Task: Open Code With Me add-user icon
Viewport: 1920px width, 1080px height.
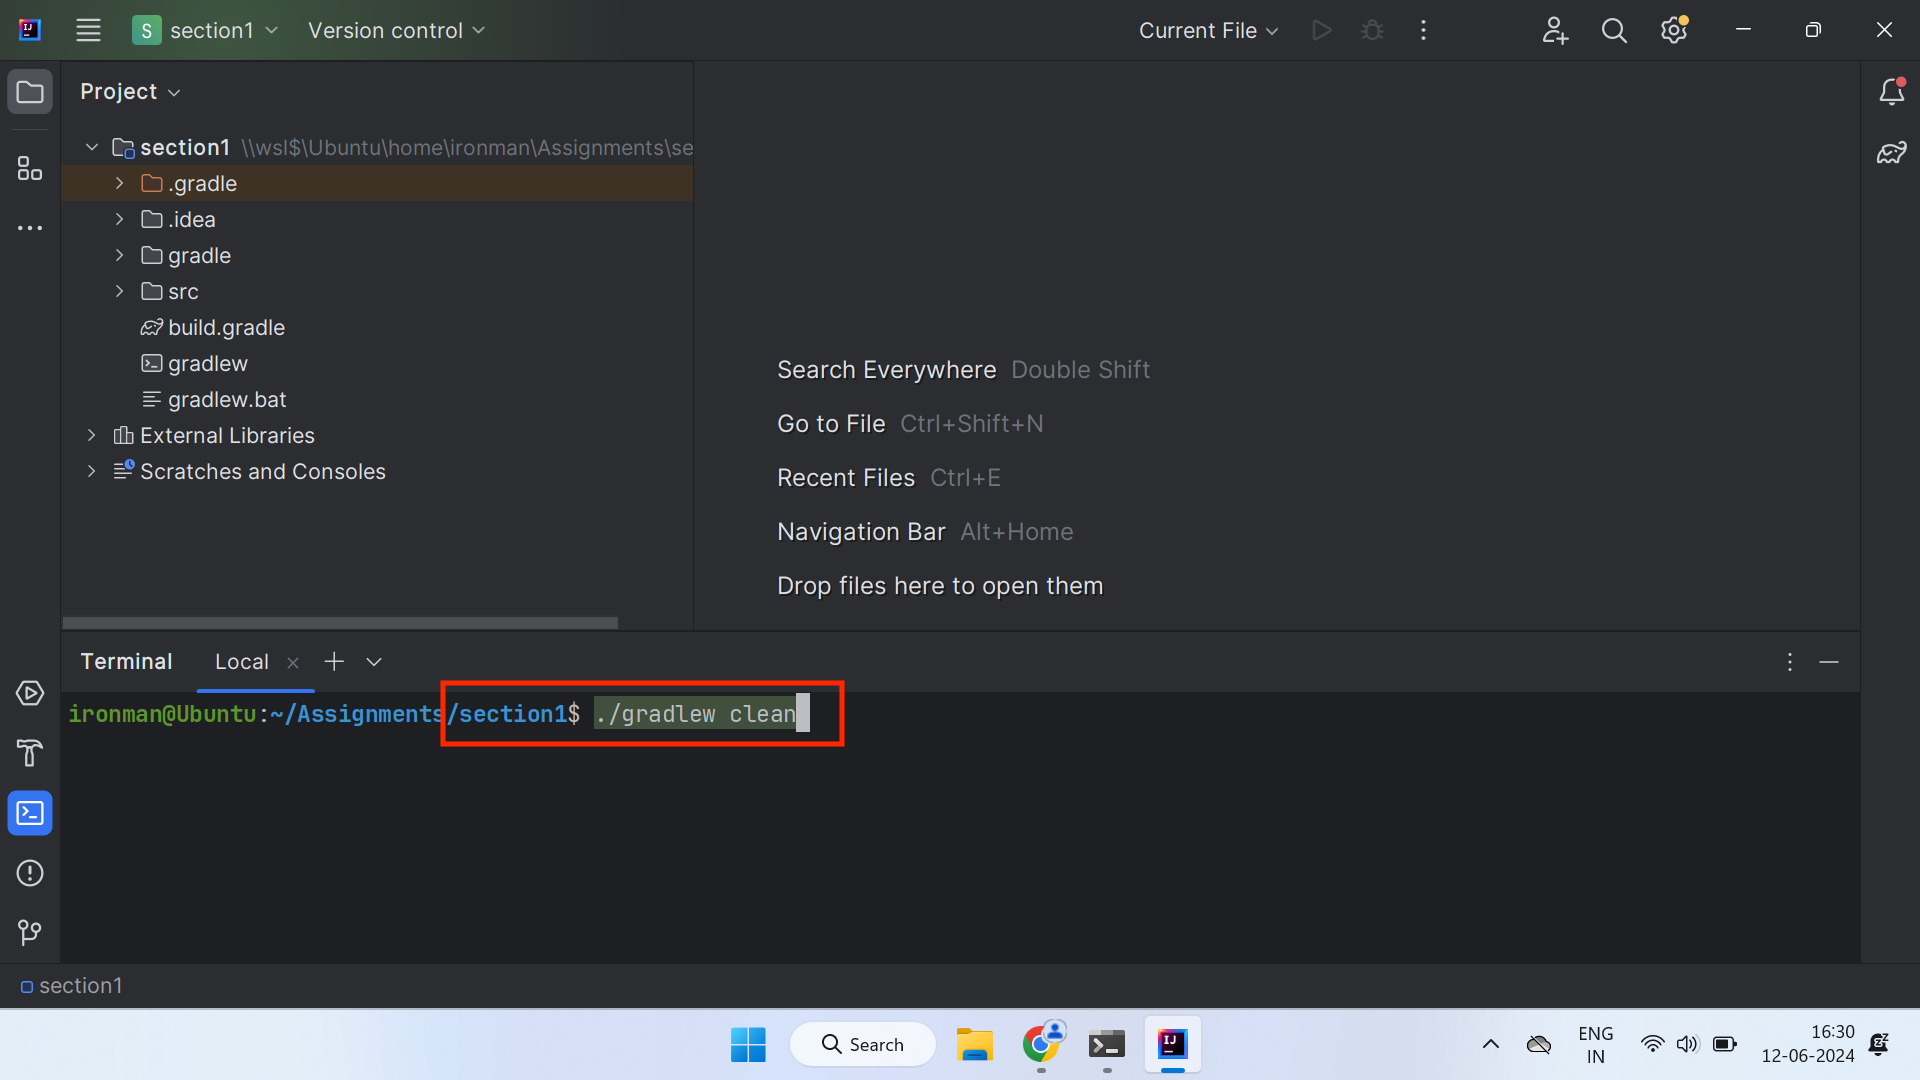Action: pos(1555,30)
